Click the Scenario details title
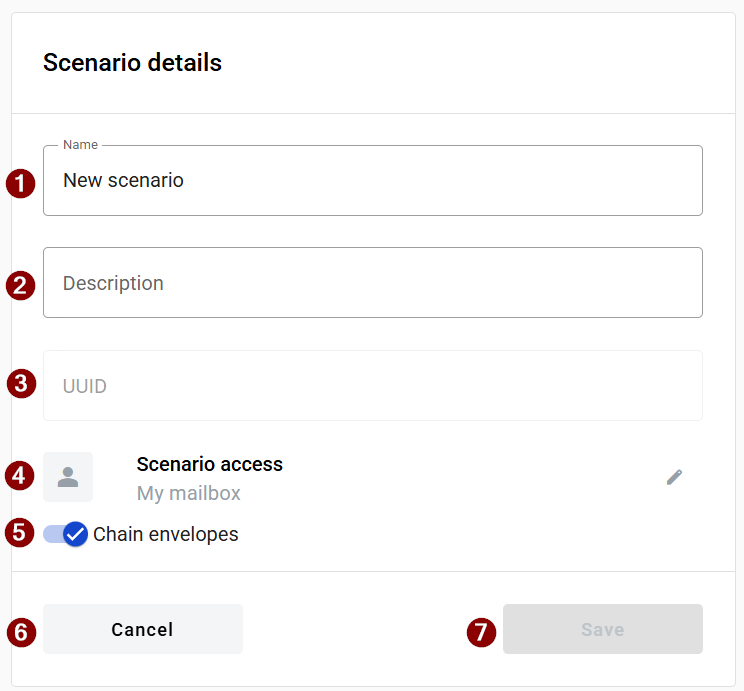 click(132, 63)
